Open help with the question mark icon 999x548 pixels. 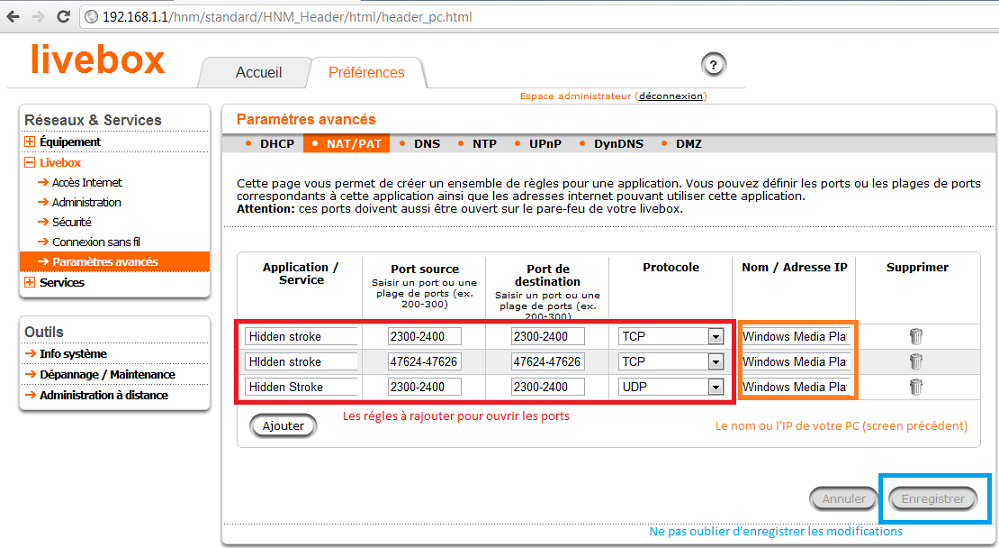click(714, 64)
